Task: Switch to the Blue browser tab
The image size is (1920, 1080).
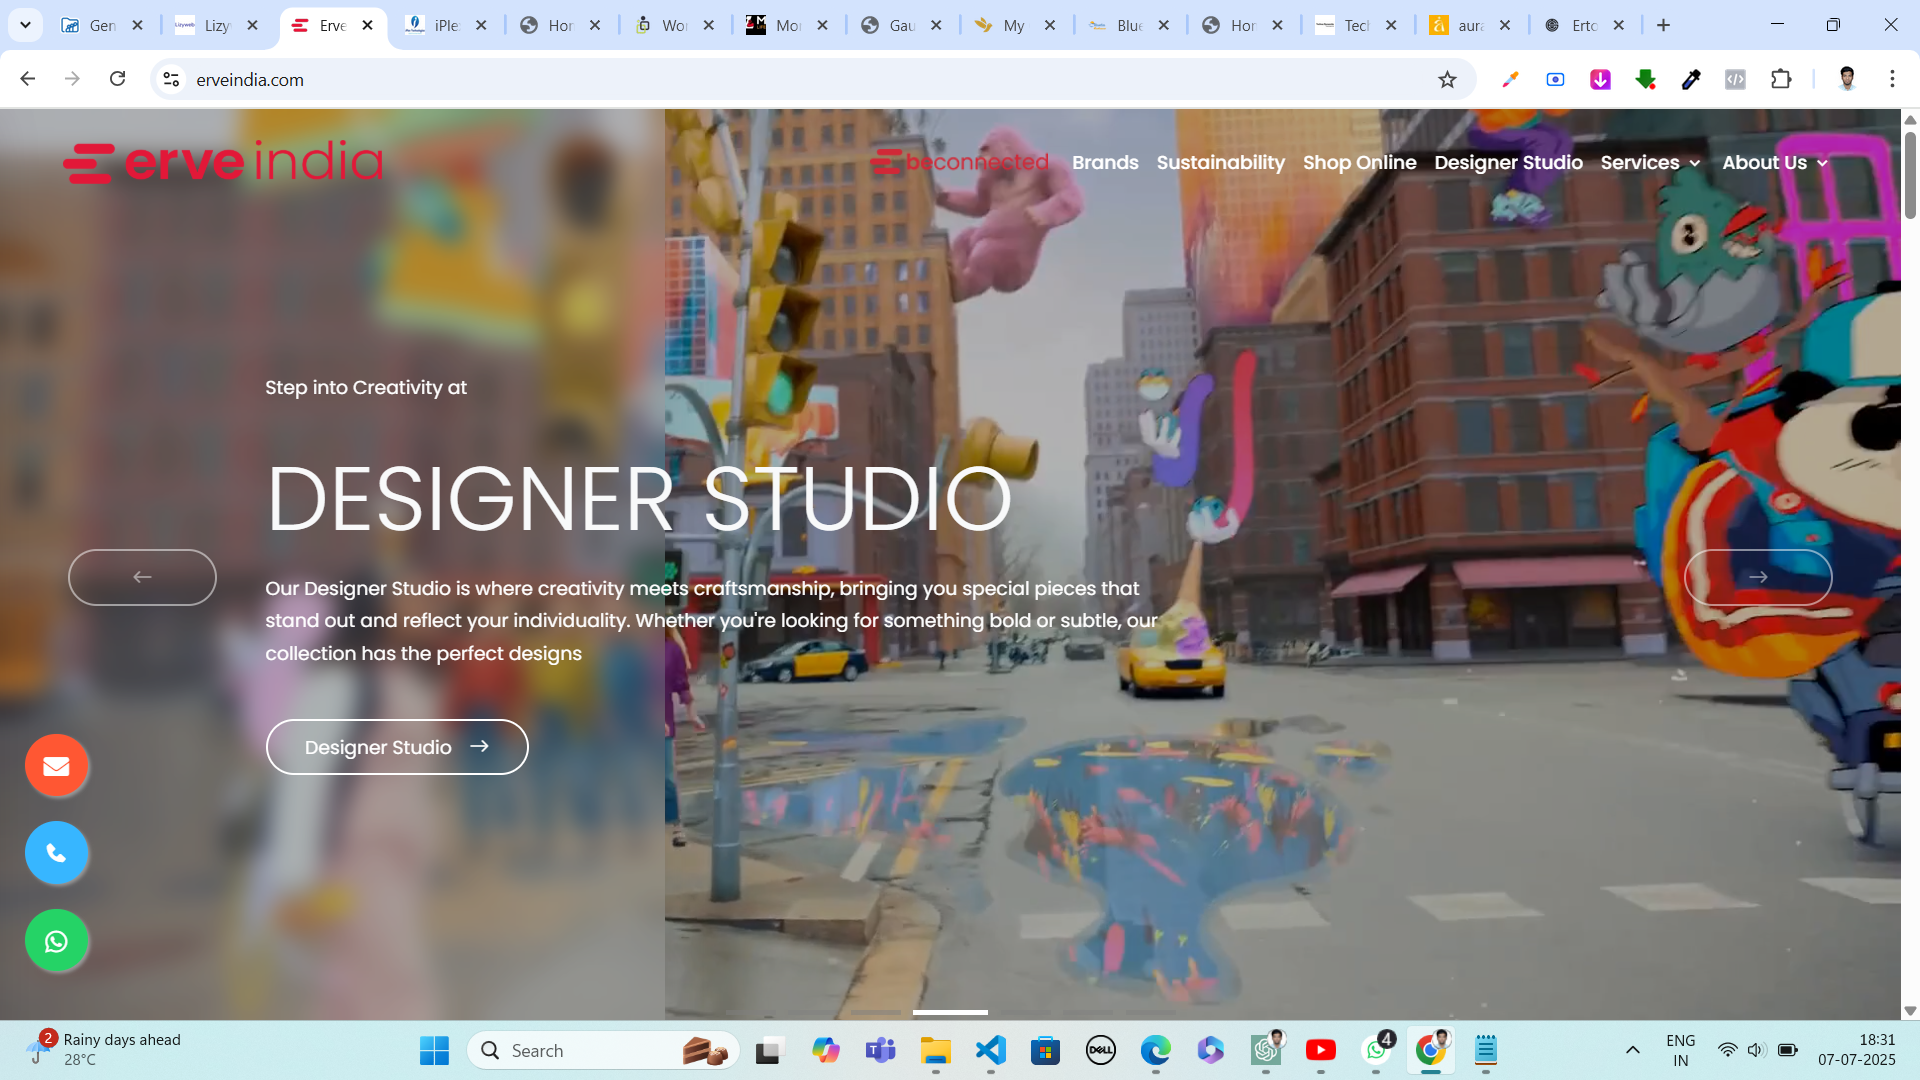Action: (1129, 26)
